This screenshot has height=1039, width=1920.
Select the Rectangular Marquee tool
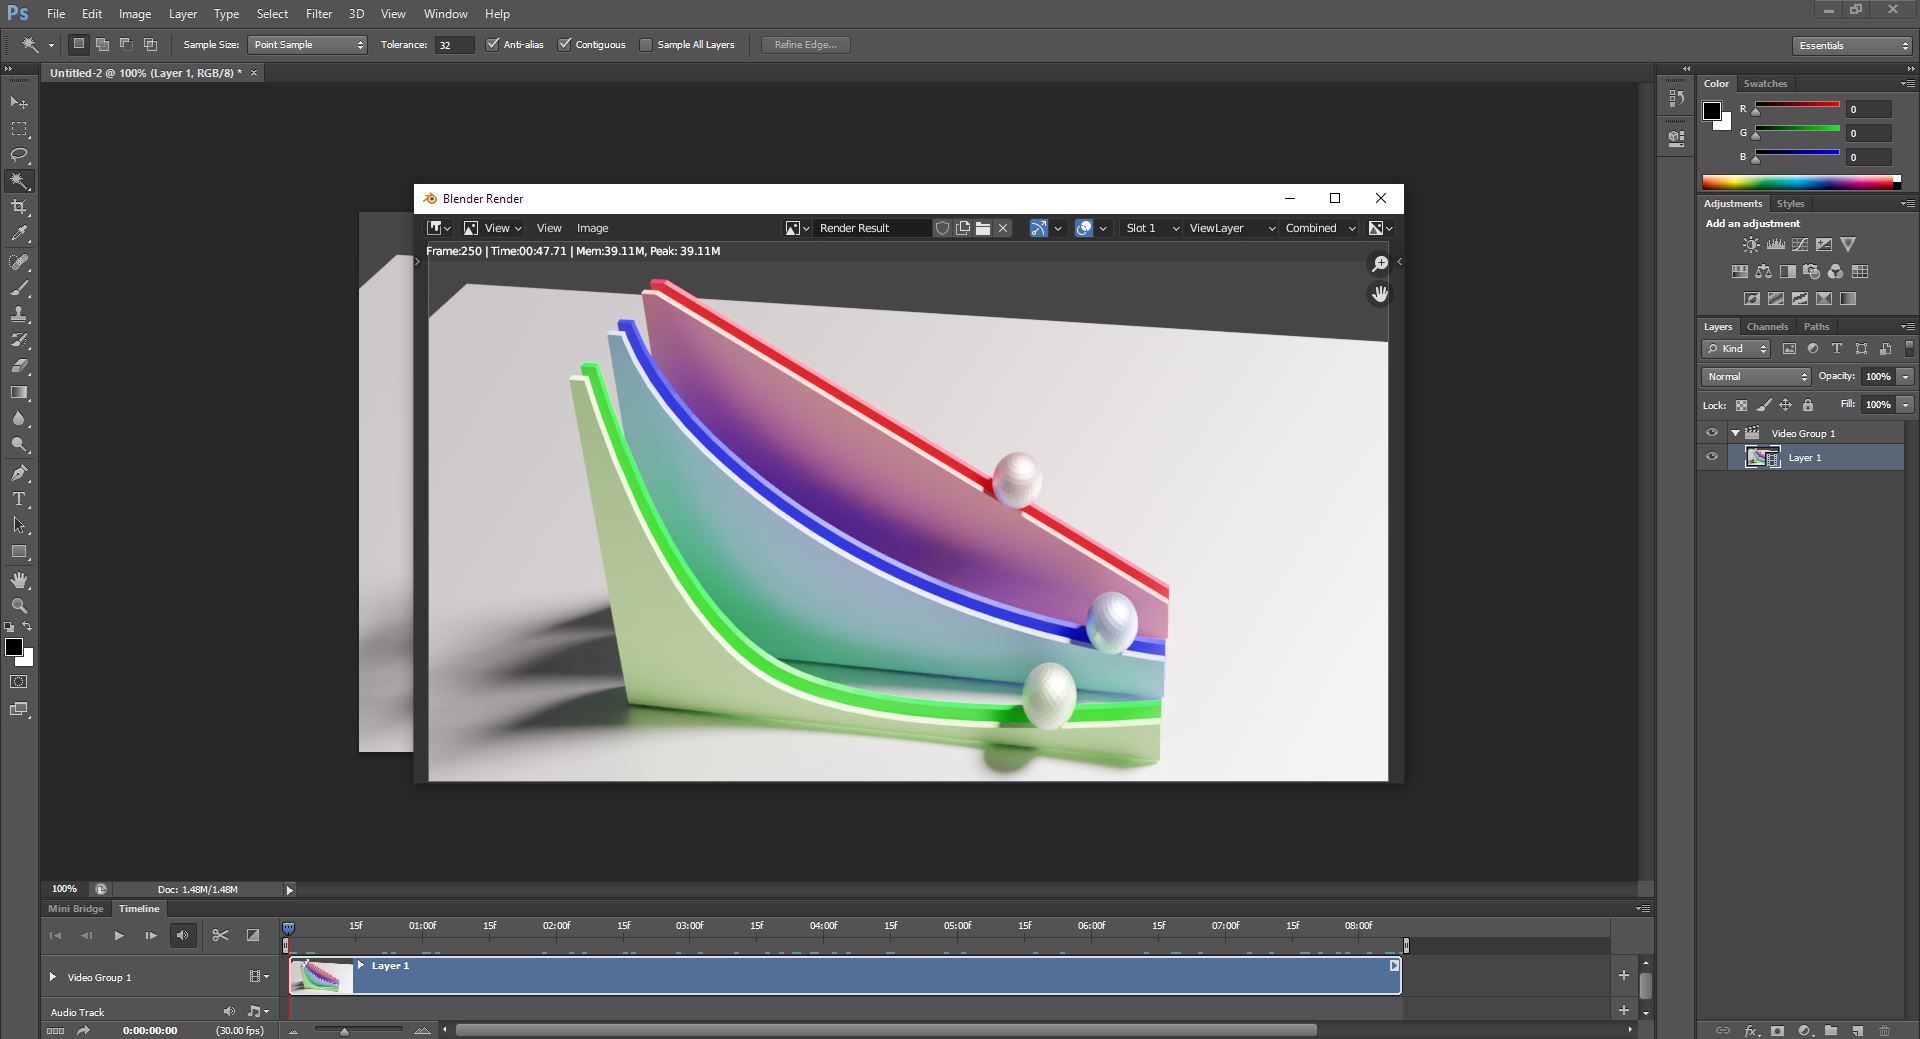click(x=19, y=129)
